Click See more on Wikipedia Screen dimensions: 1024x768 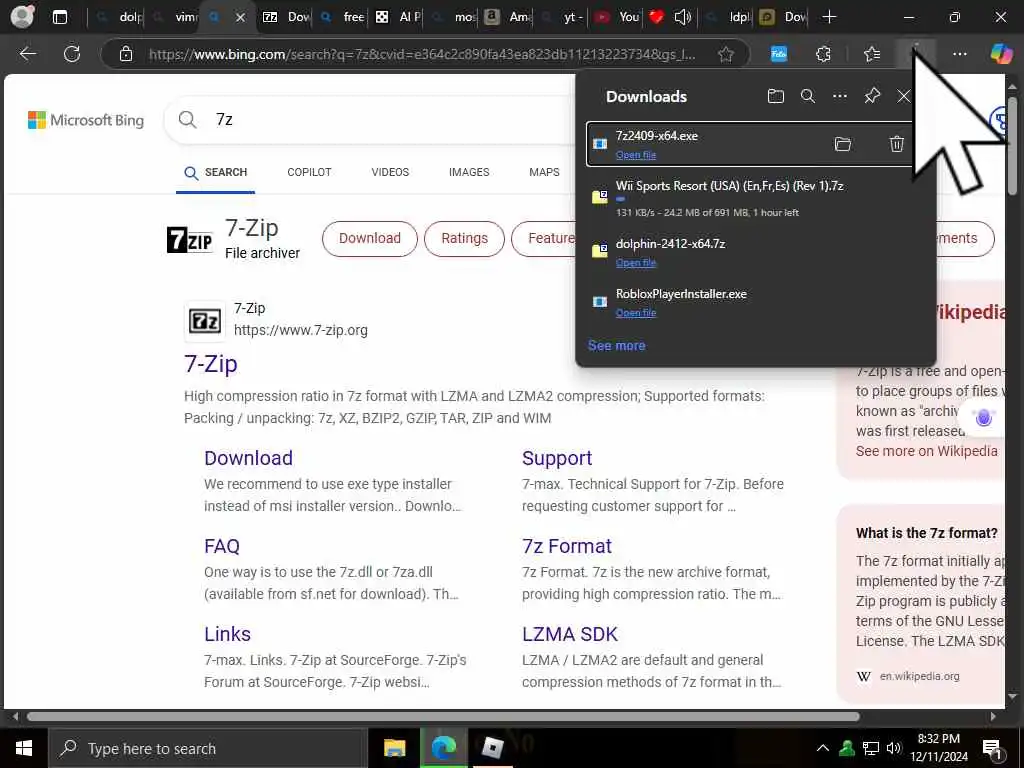pos(926,451)
